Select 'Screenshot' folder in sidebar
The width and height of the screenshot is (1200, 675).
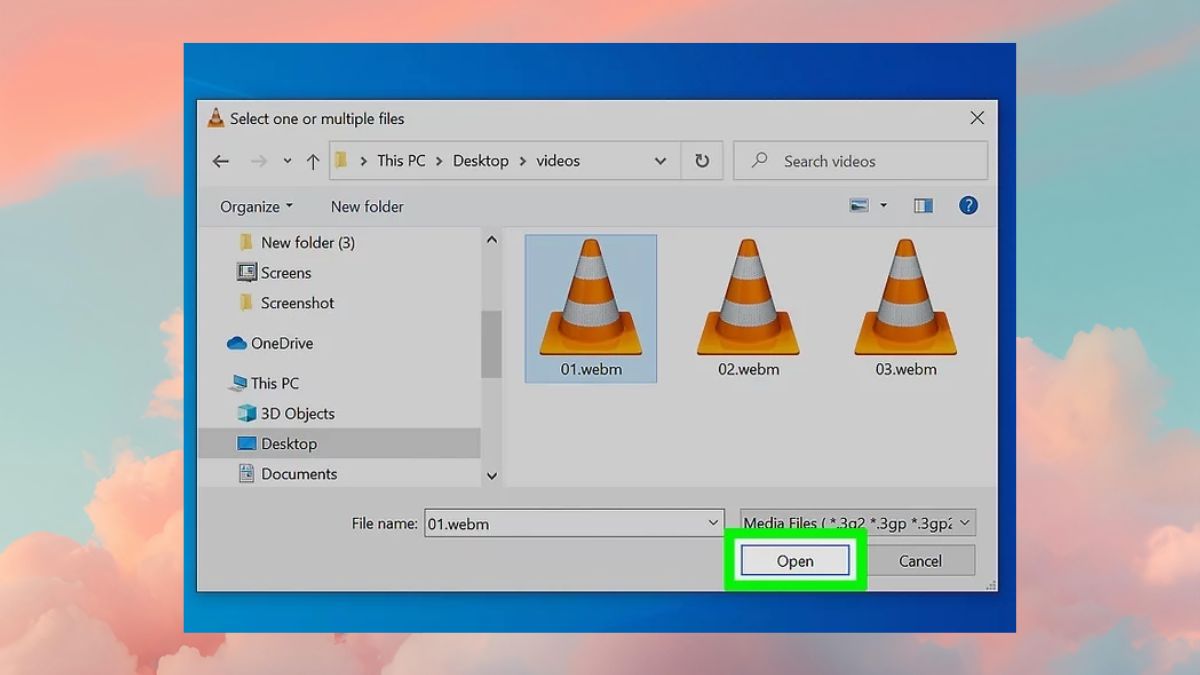coord(297,303)
